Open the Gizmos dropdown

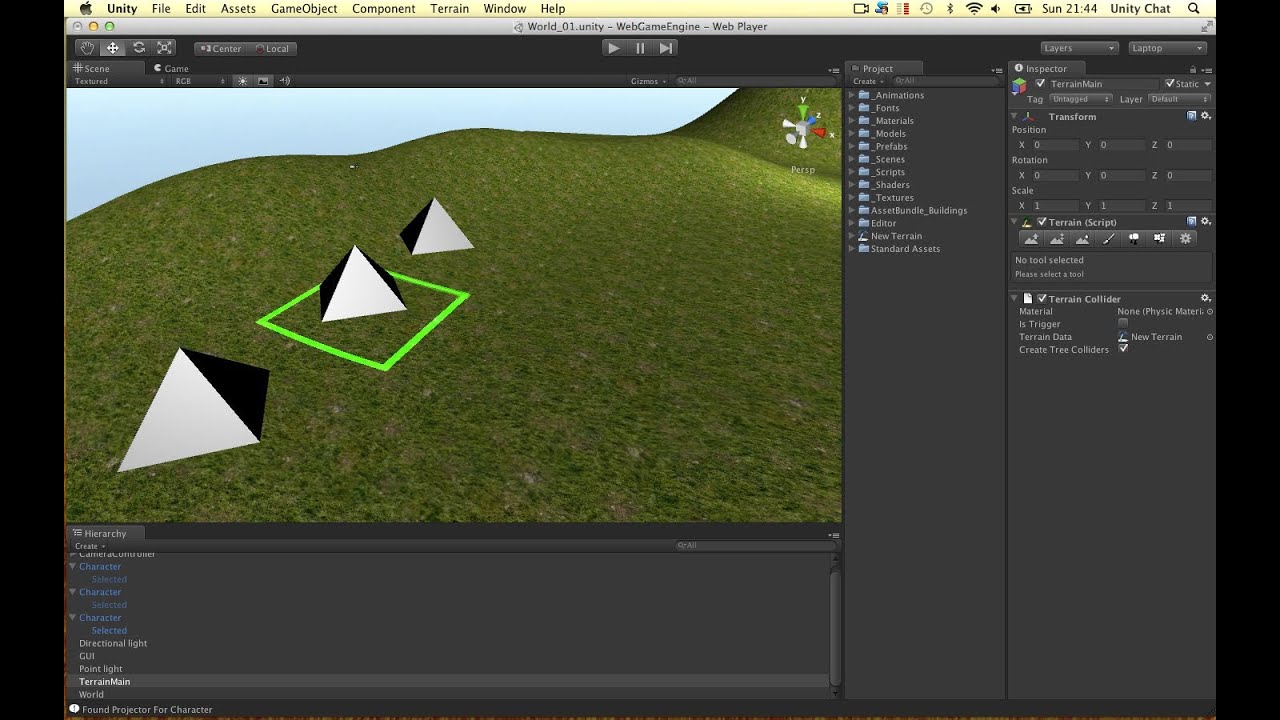[x=648, y=81]
